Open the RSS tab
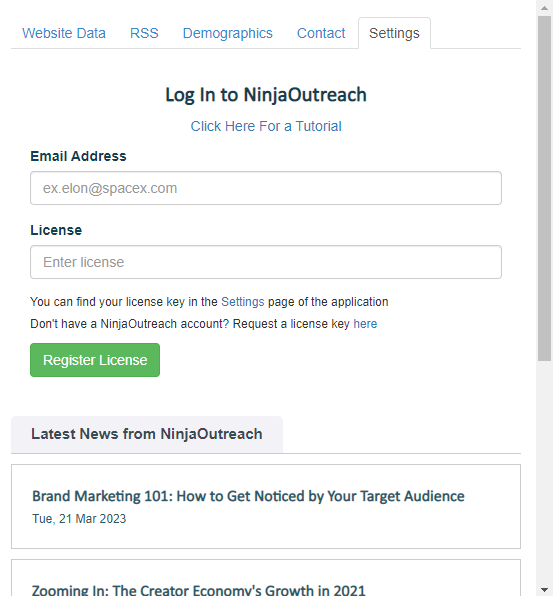This screenshot has height=596, width=553. click(144, 33)
